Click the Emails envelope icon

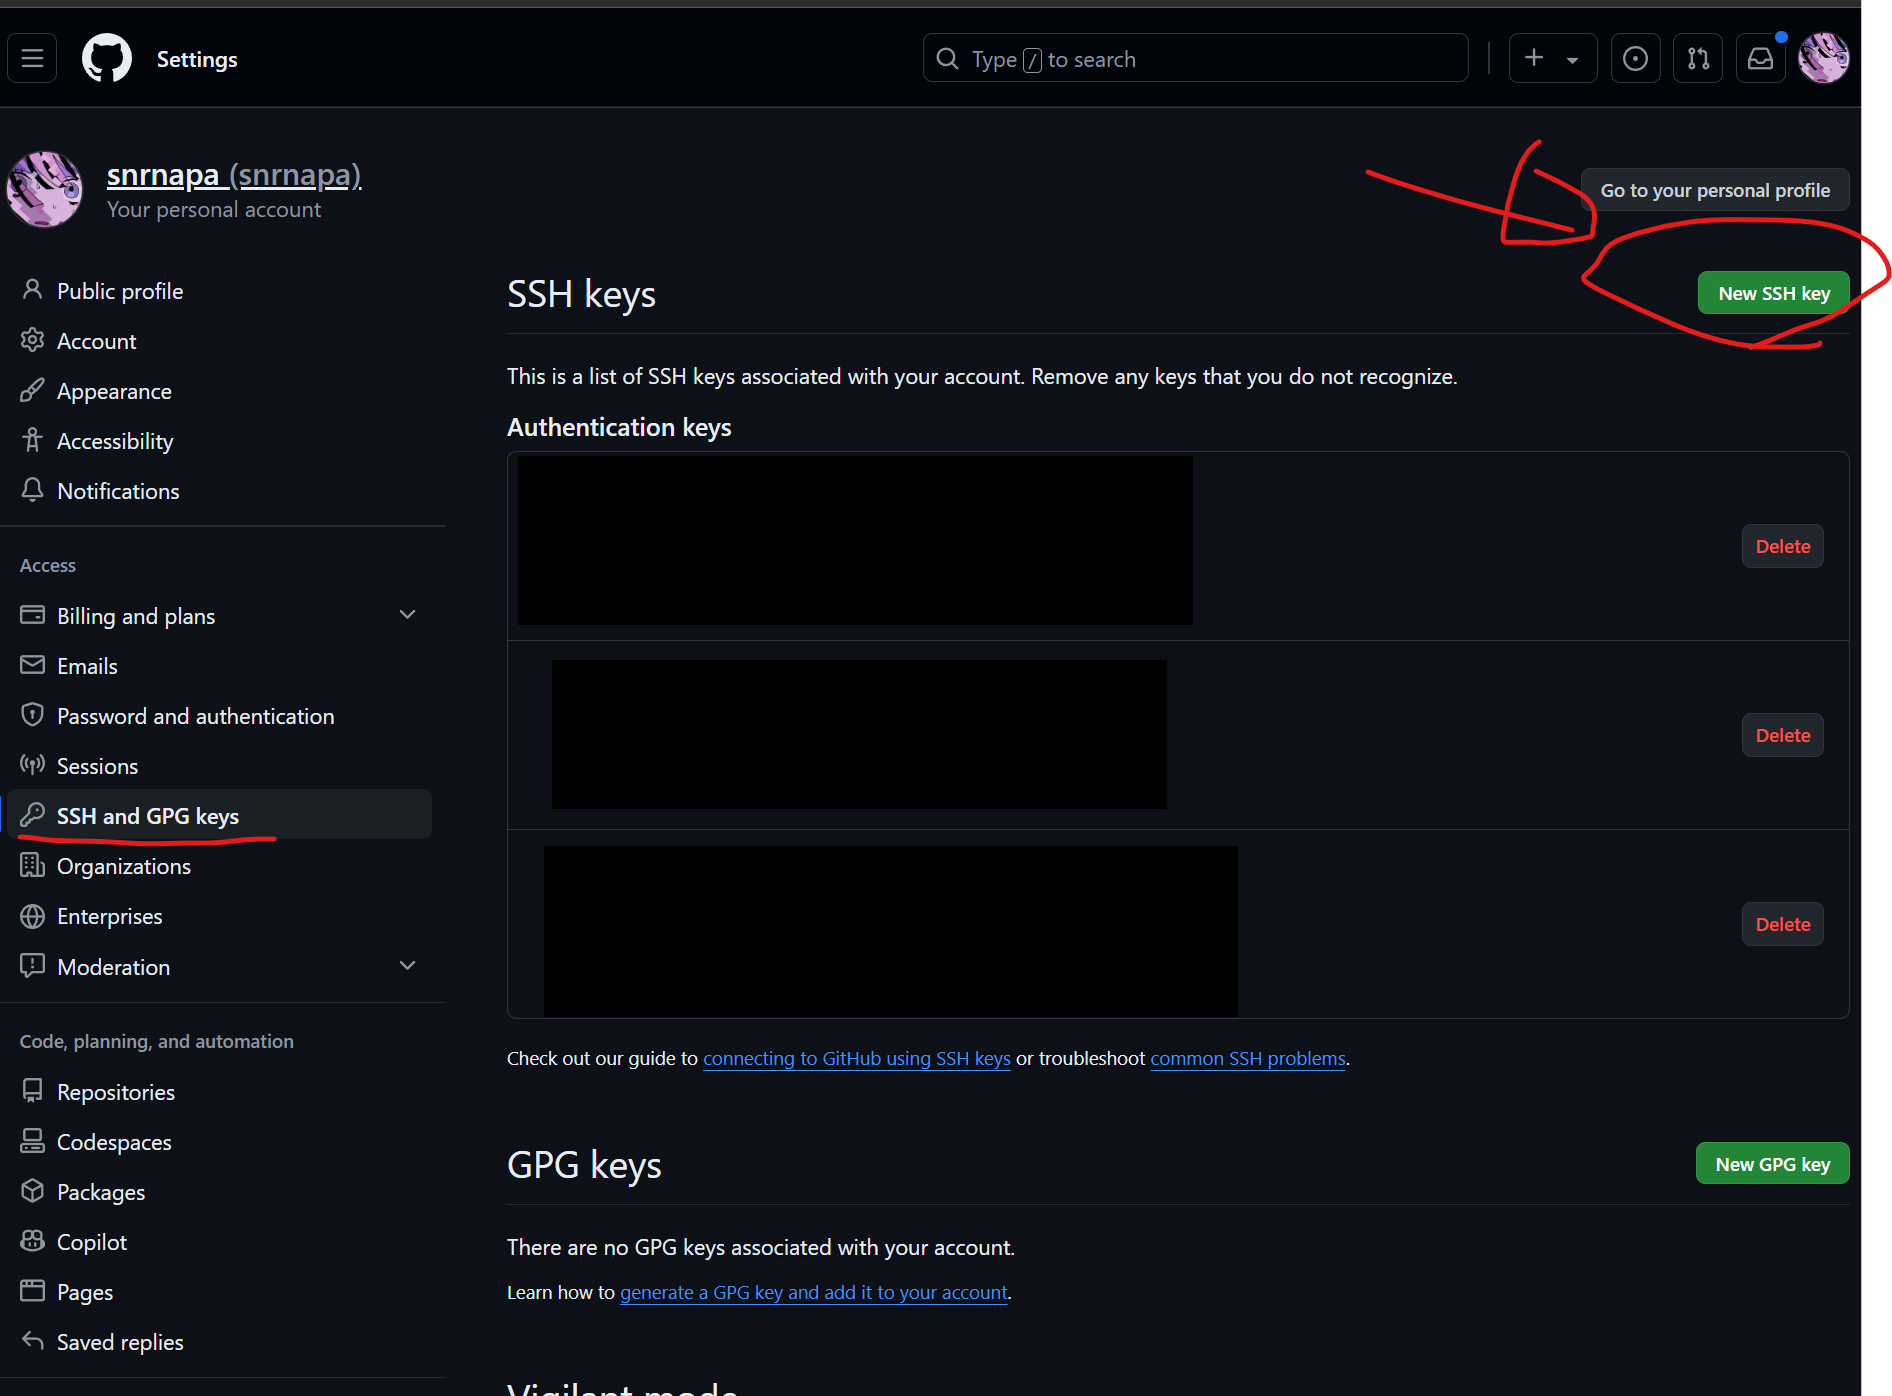coord(32,665)
